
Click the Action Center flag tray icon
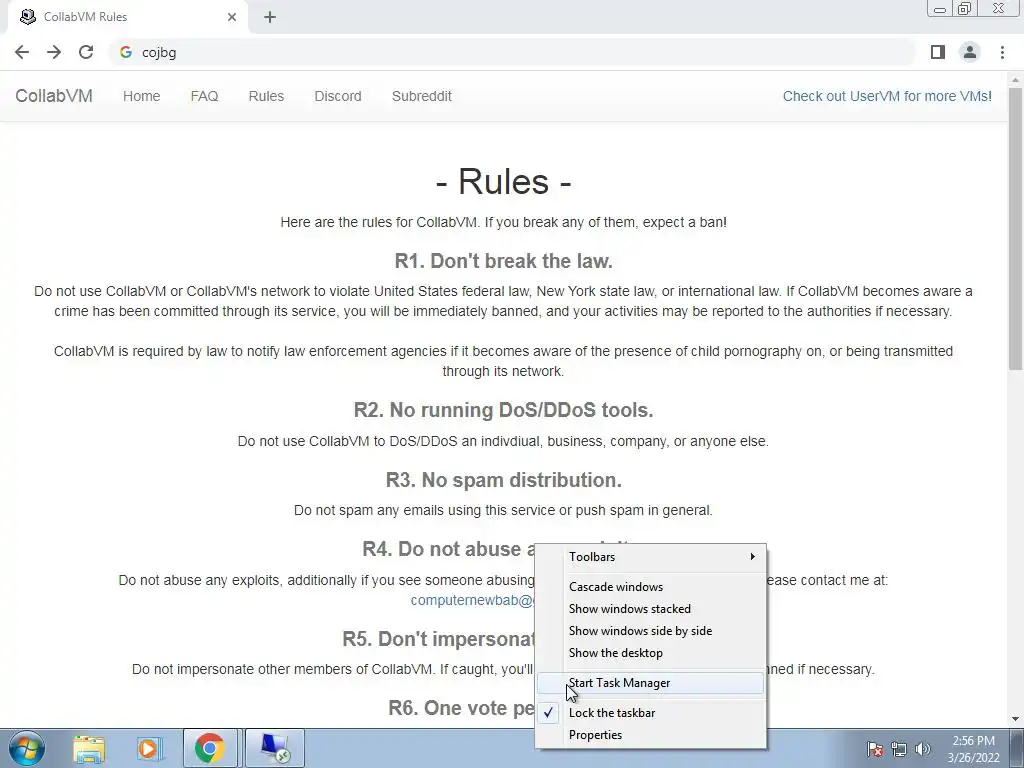pyautogui.click(x=875, y=749)
